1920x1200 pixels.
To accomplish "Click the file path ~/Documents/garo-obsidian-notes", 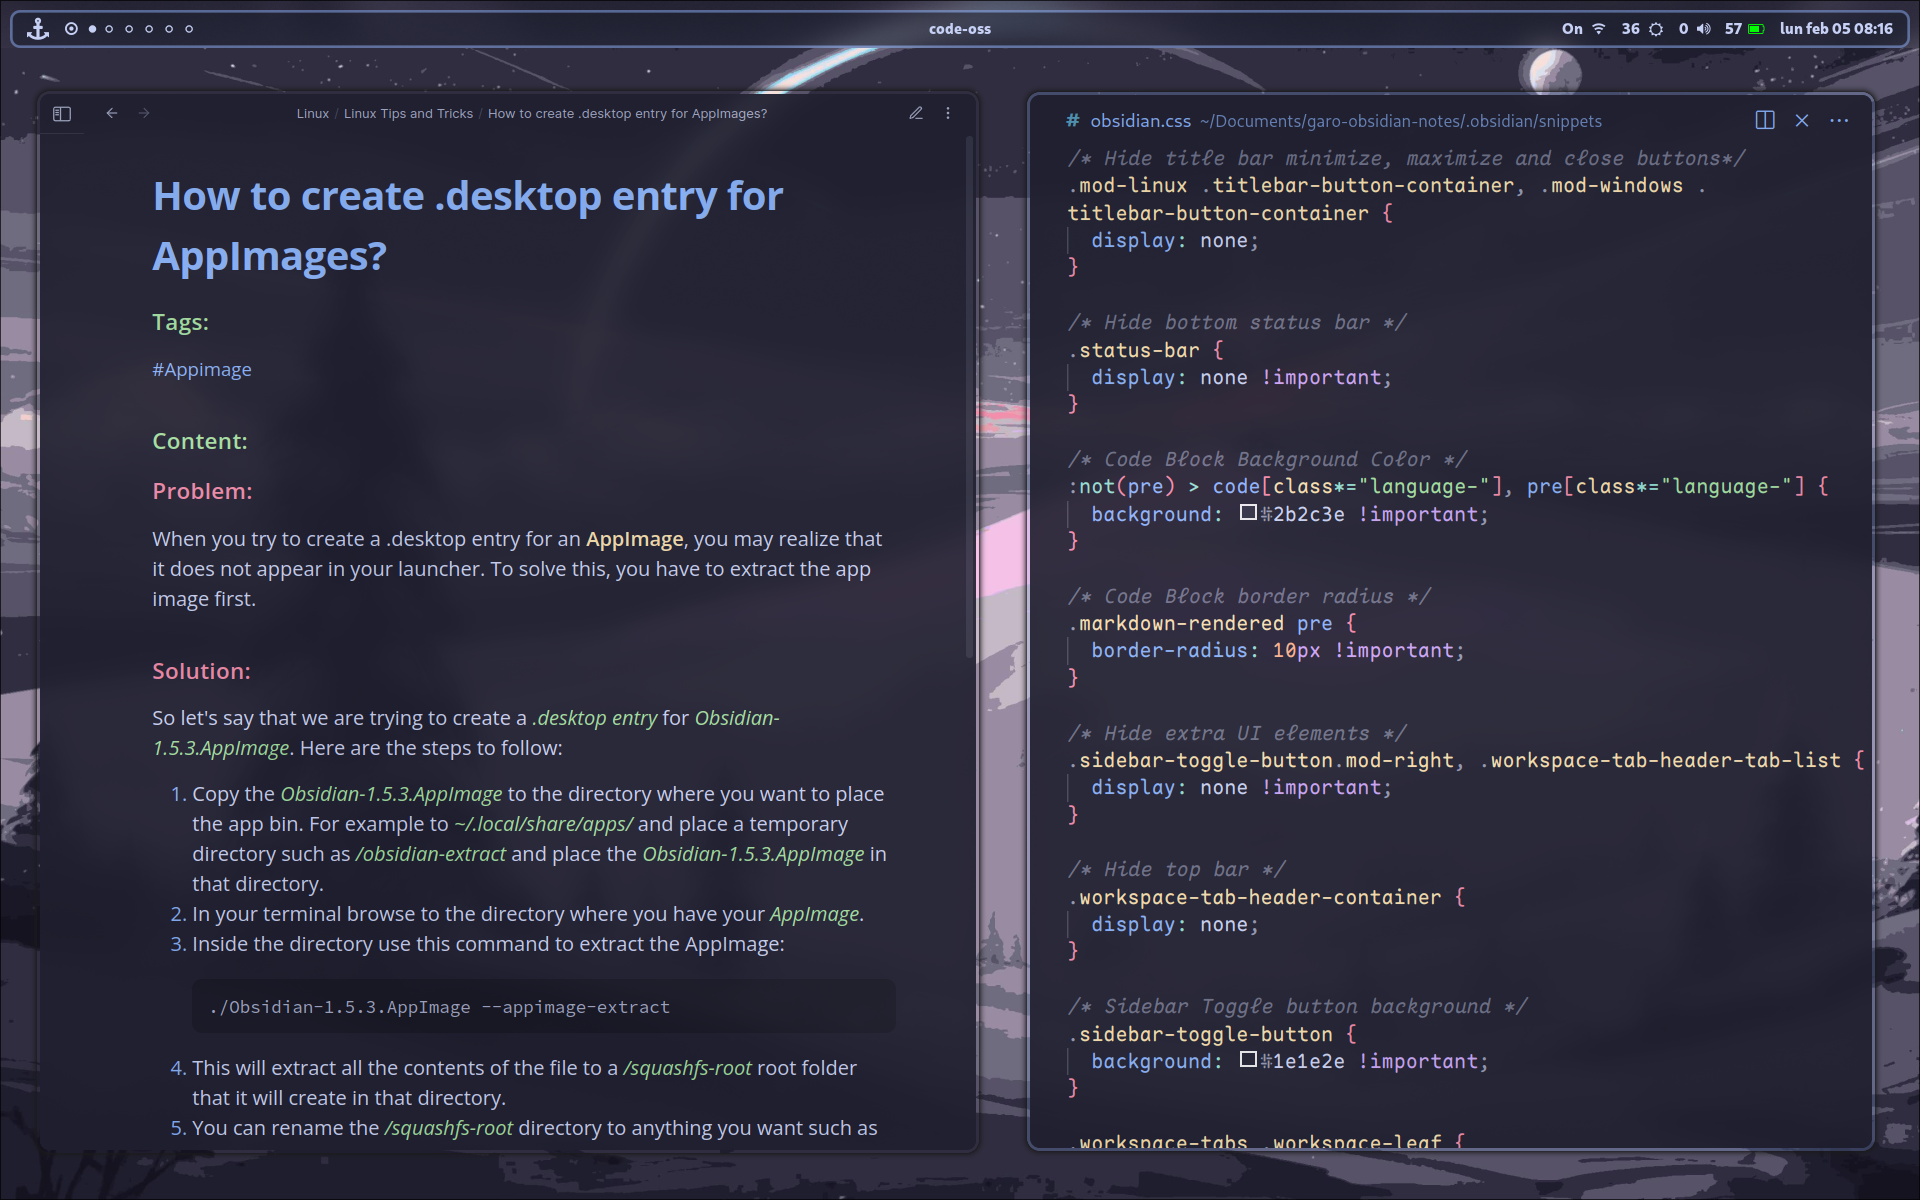I will coord(1400,121).
